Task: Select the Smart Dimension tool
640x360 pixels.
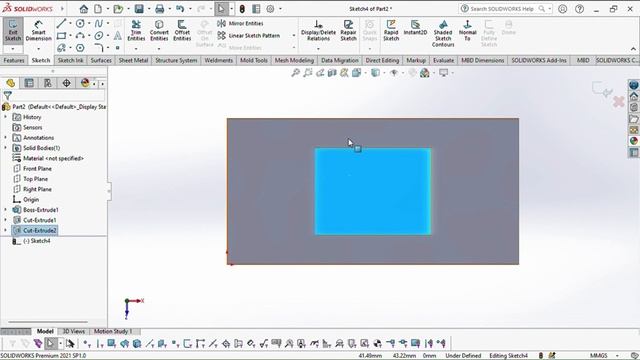Action: 38,30
